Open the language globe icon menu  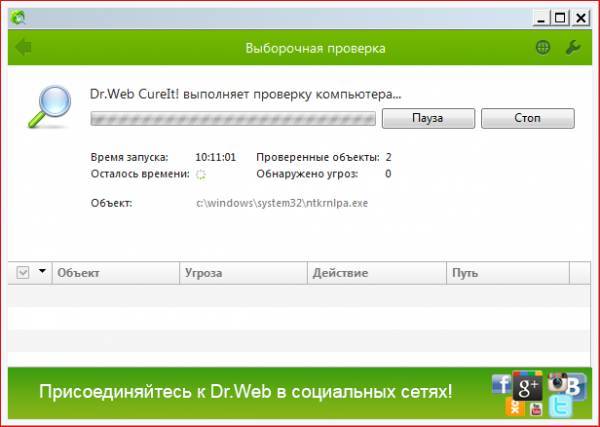click(543, 47)
